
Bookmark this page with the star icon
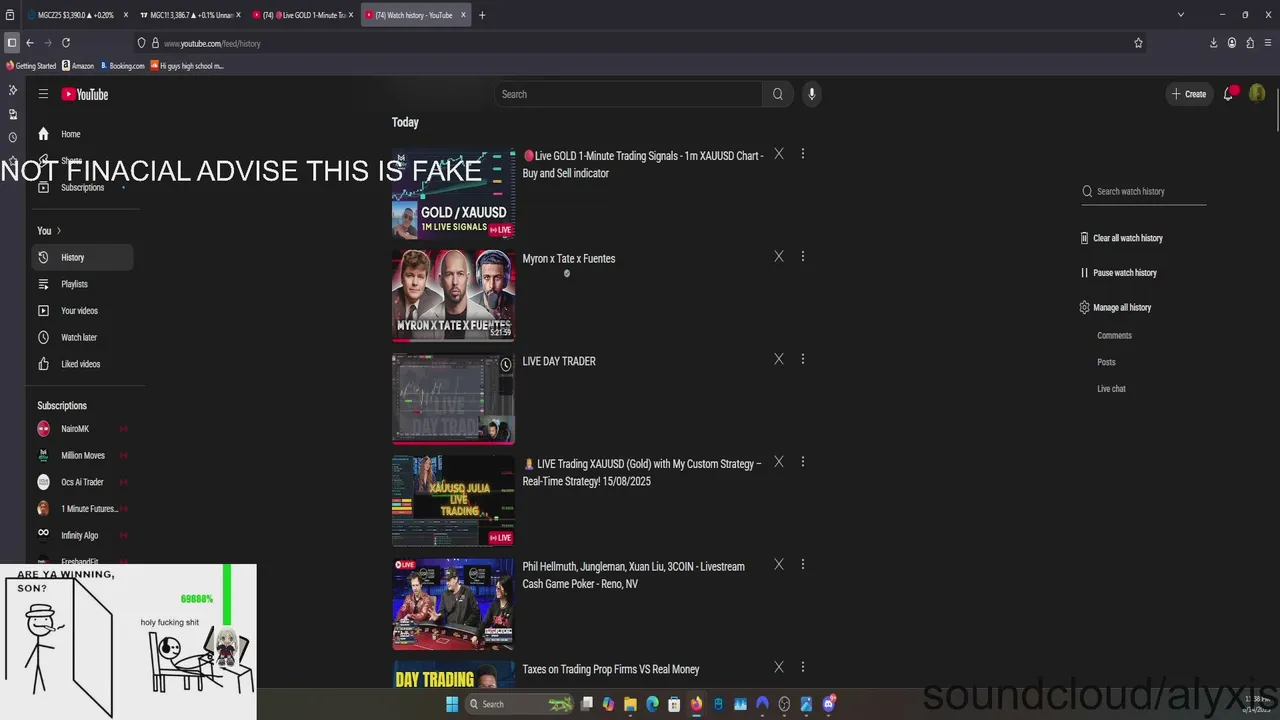pyautogui.click(x=1138, y=43)
